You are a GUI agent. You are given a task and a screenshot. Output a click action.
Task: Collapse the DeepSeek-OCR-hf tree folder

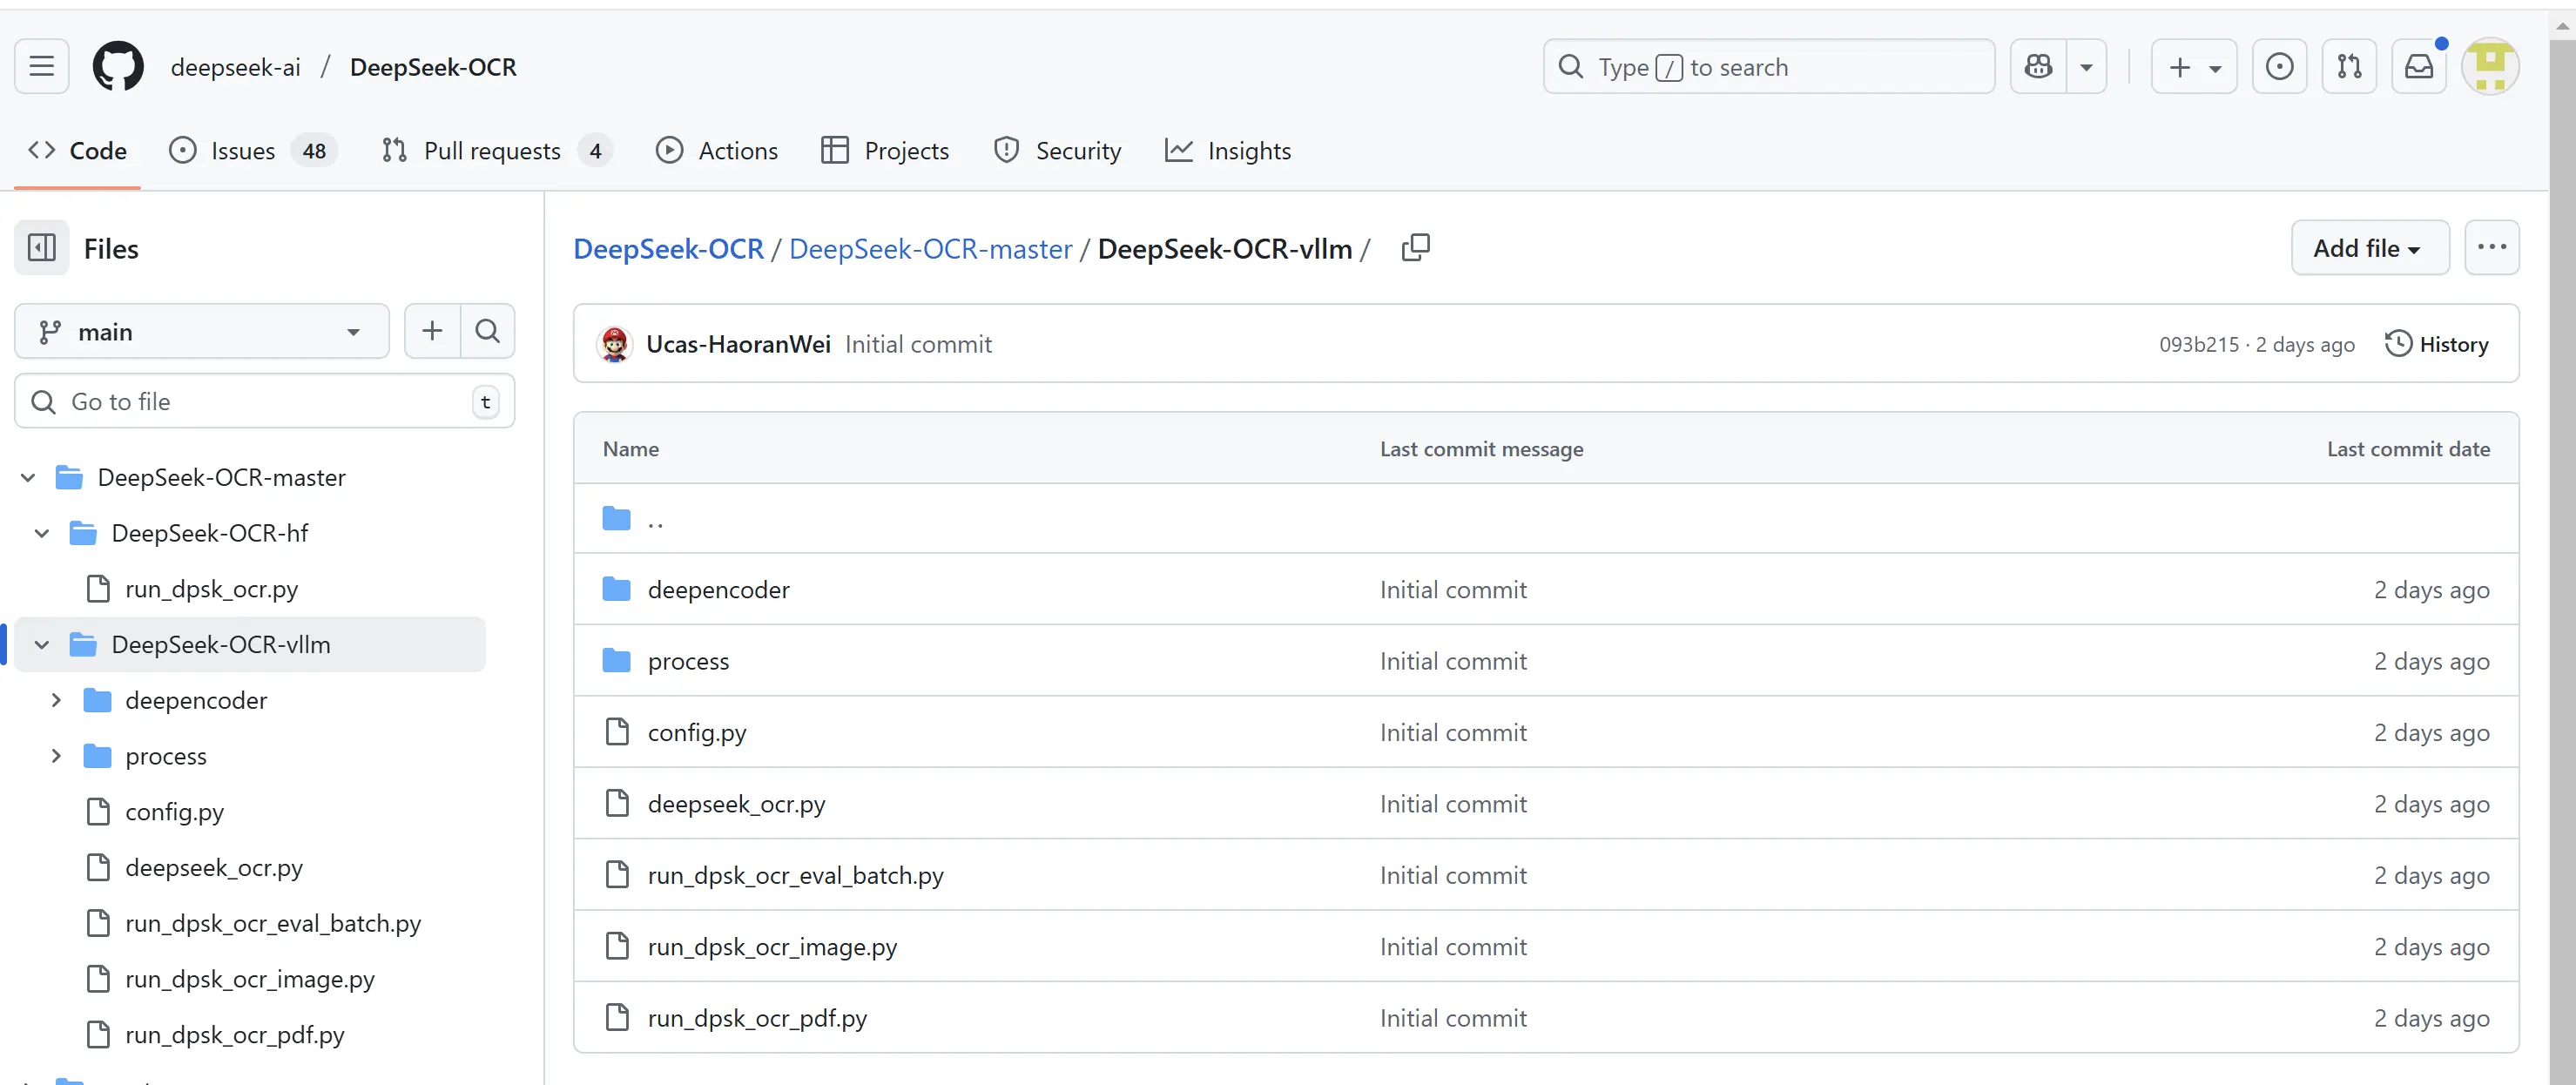(x=42, y=533)
